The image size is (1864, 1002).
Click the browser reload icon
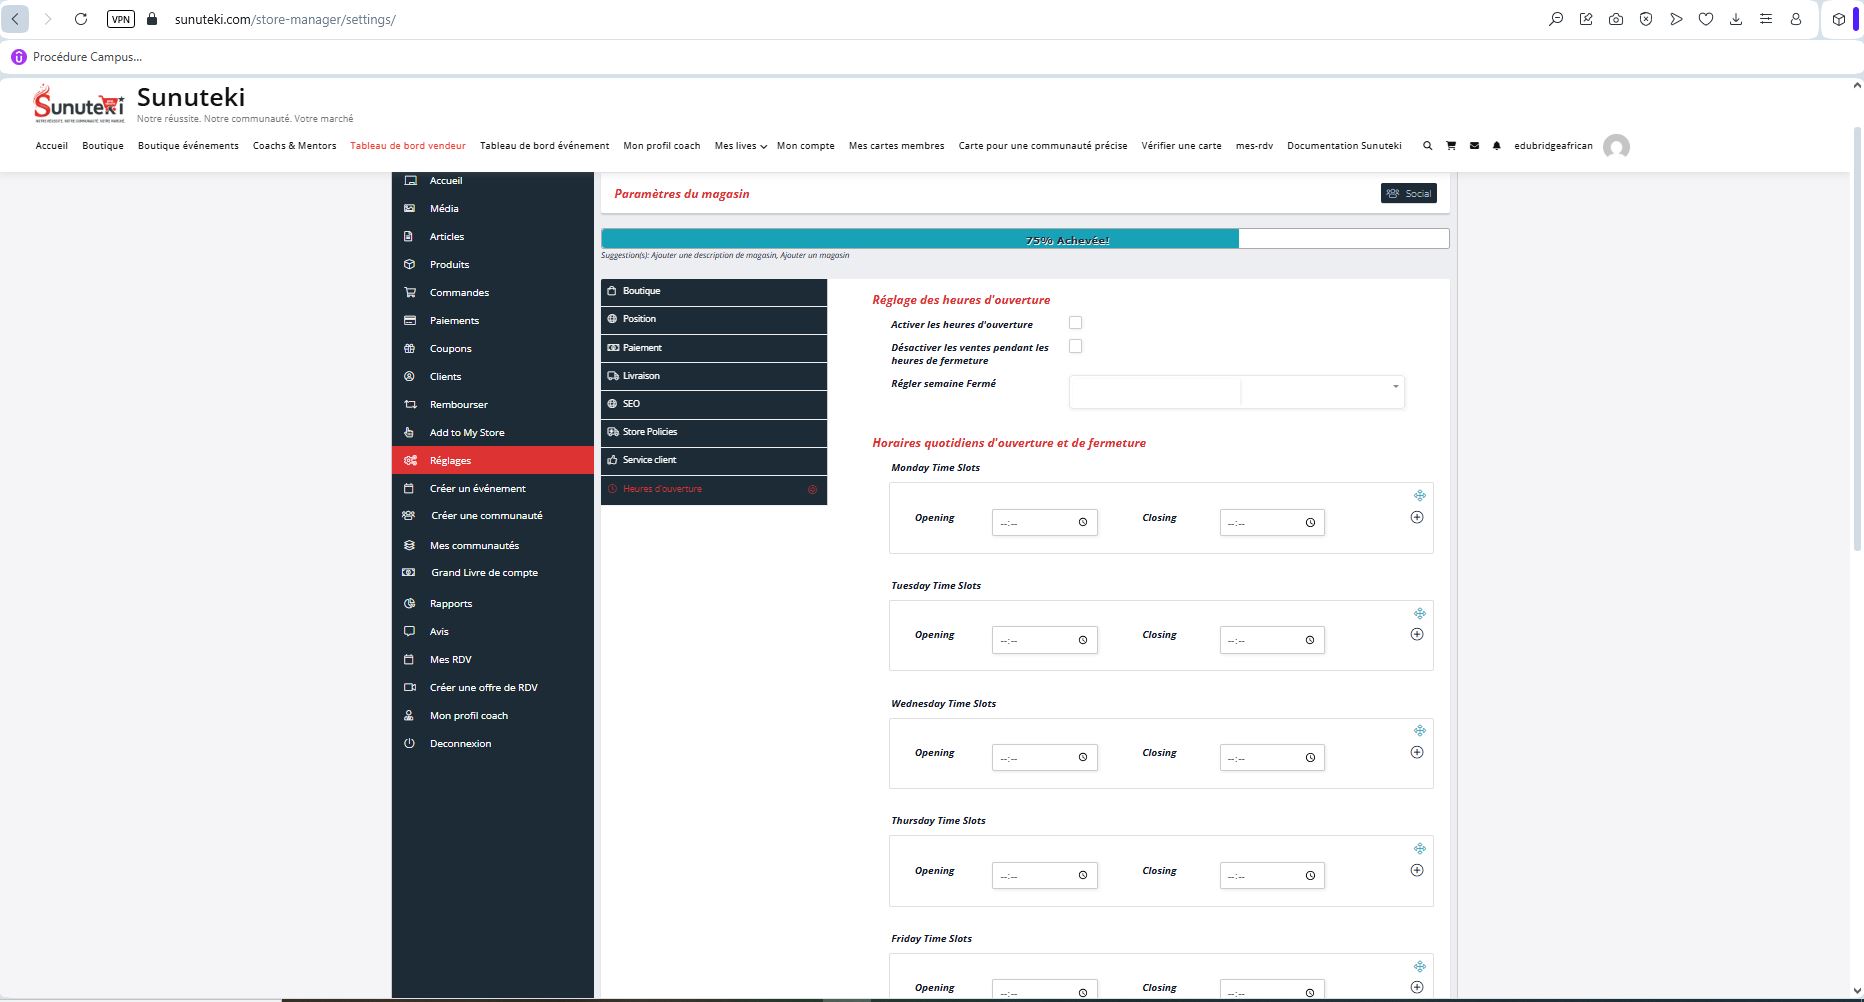[81, 19]
